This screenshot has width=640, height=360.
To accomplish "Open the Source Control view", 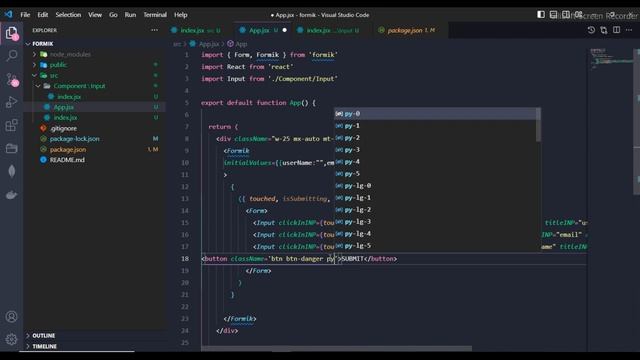I will [11, 79].
